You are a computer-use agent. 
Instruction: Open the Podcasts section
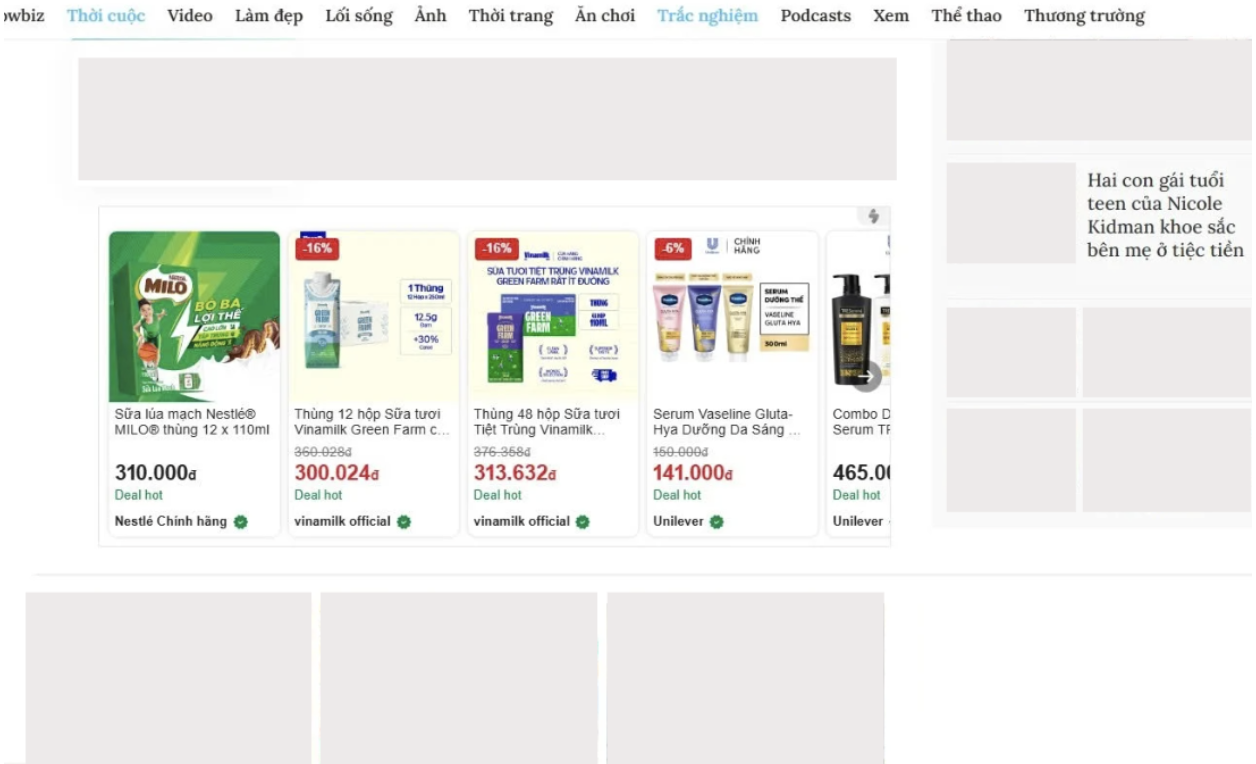815,16
